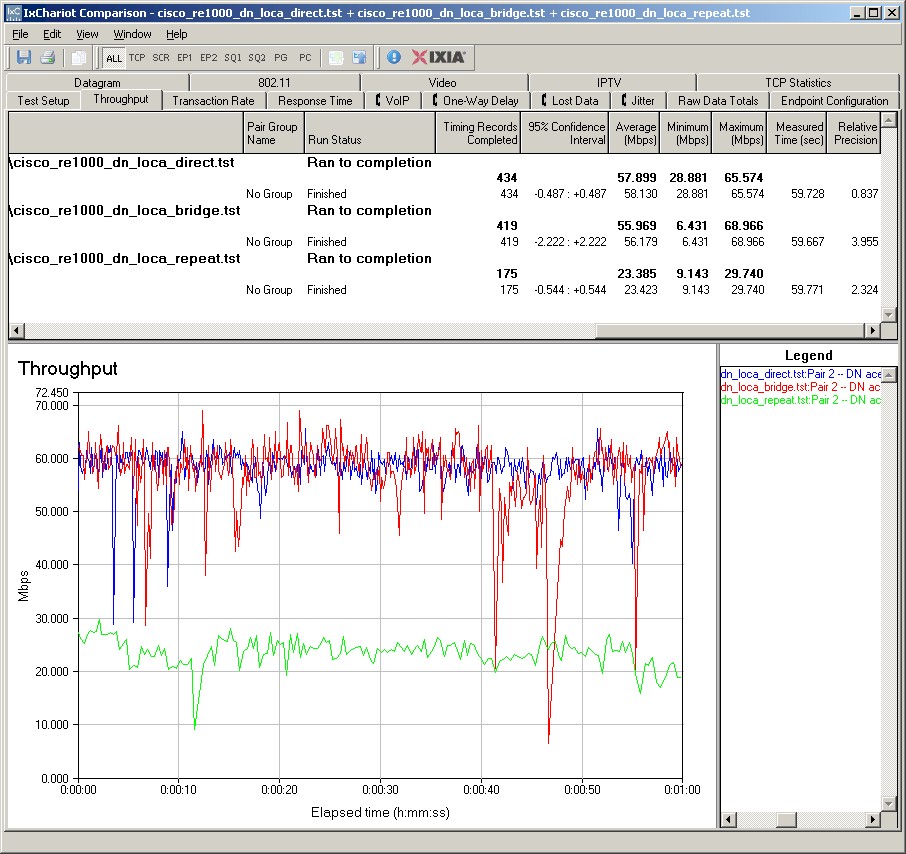
Task: Switch to the Jitter tab
Action: click(x=638, y=101)
